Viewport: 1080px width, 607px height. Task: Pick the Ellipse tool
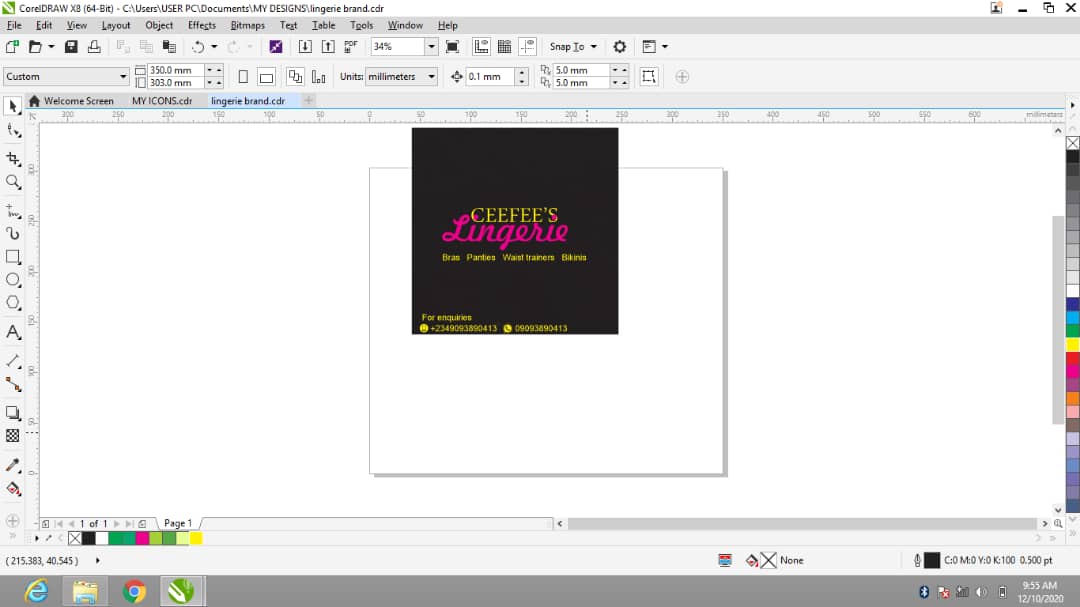13,280
